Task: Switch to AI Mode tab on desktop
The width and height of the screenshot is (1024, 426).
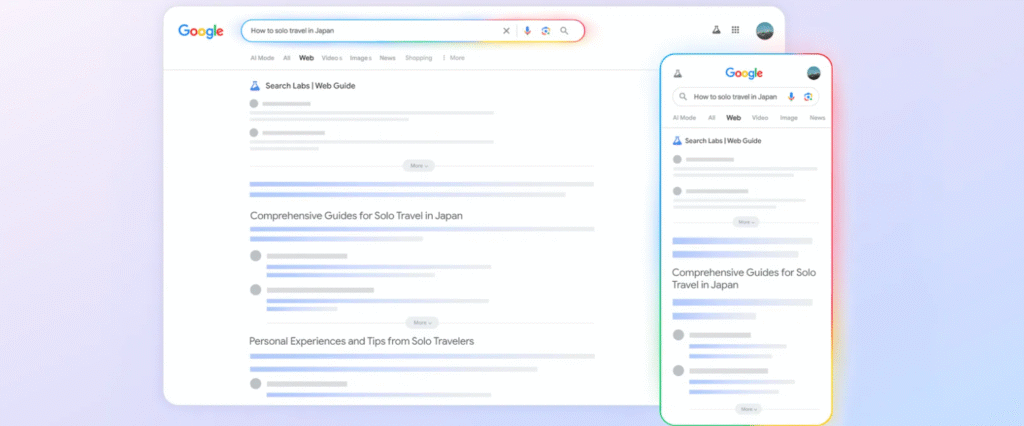Action: 262,58
